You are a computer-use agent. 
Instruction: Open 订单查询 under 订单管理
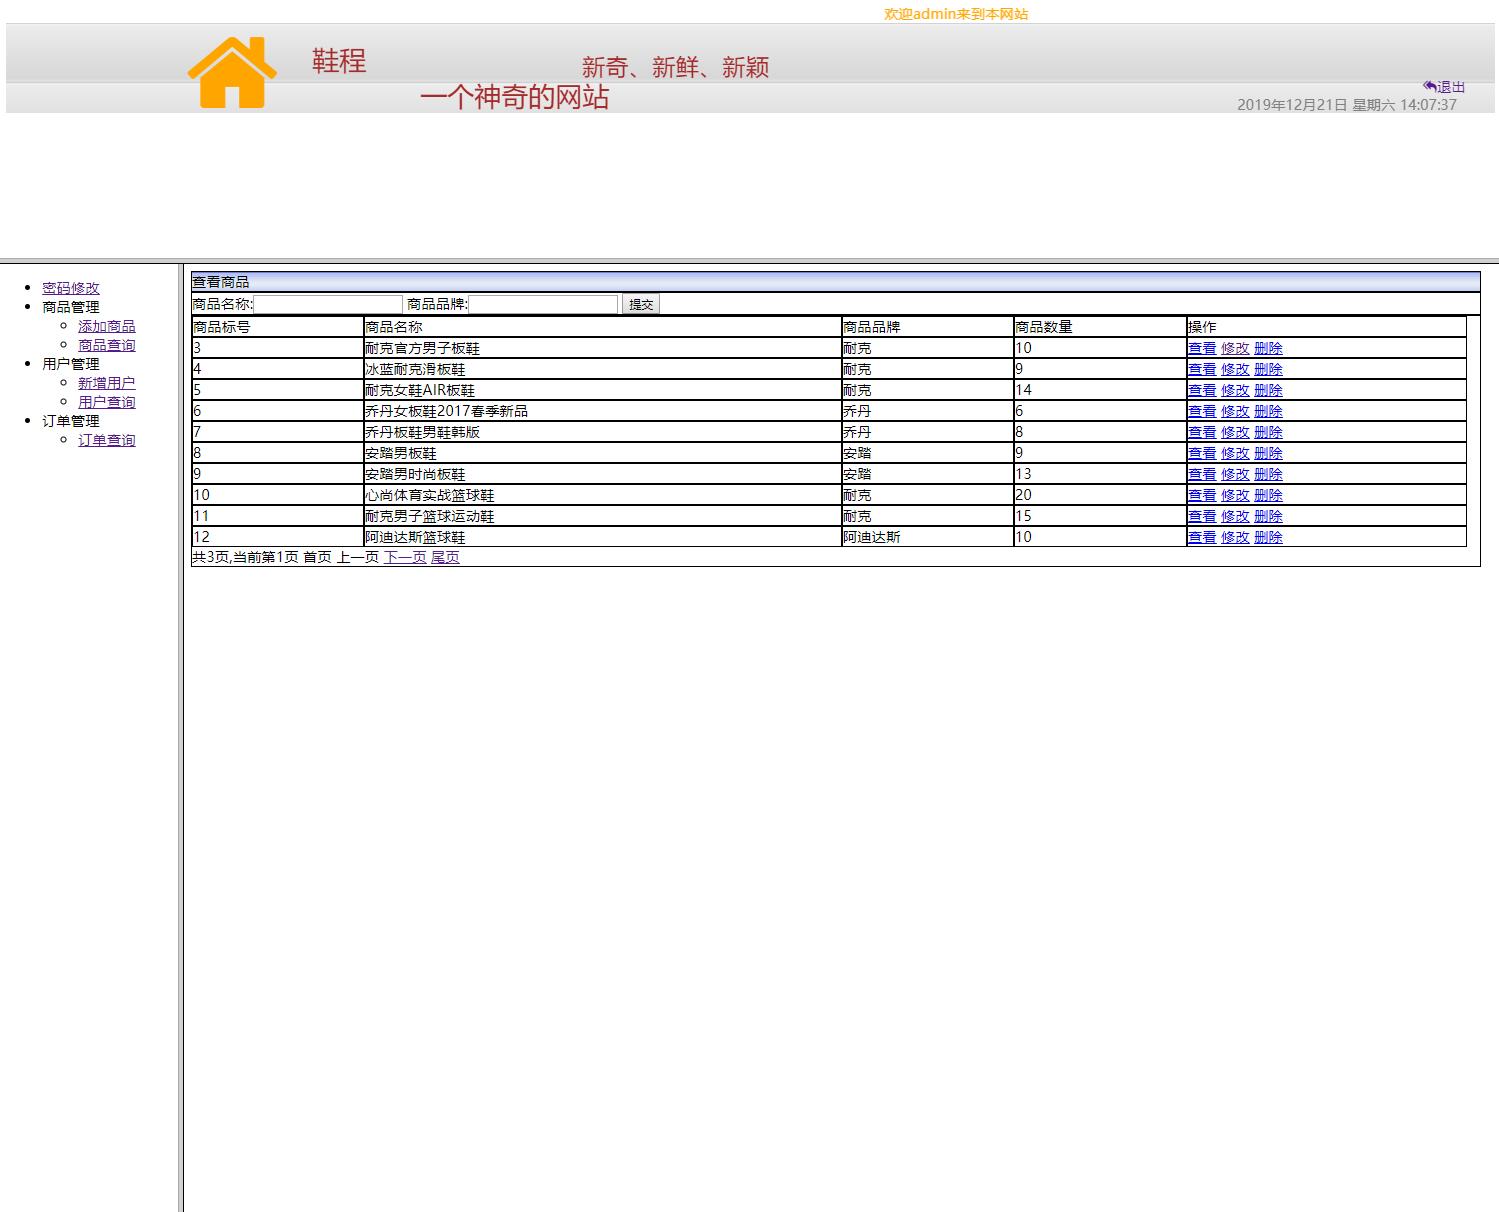click(107, 440)
